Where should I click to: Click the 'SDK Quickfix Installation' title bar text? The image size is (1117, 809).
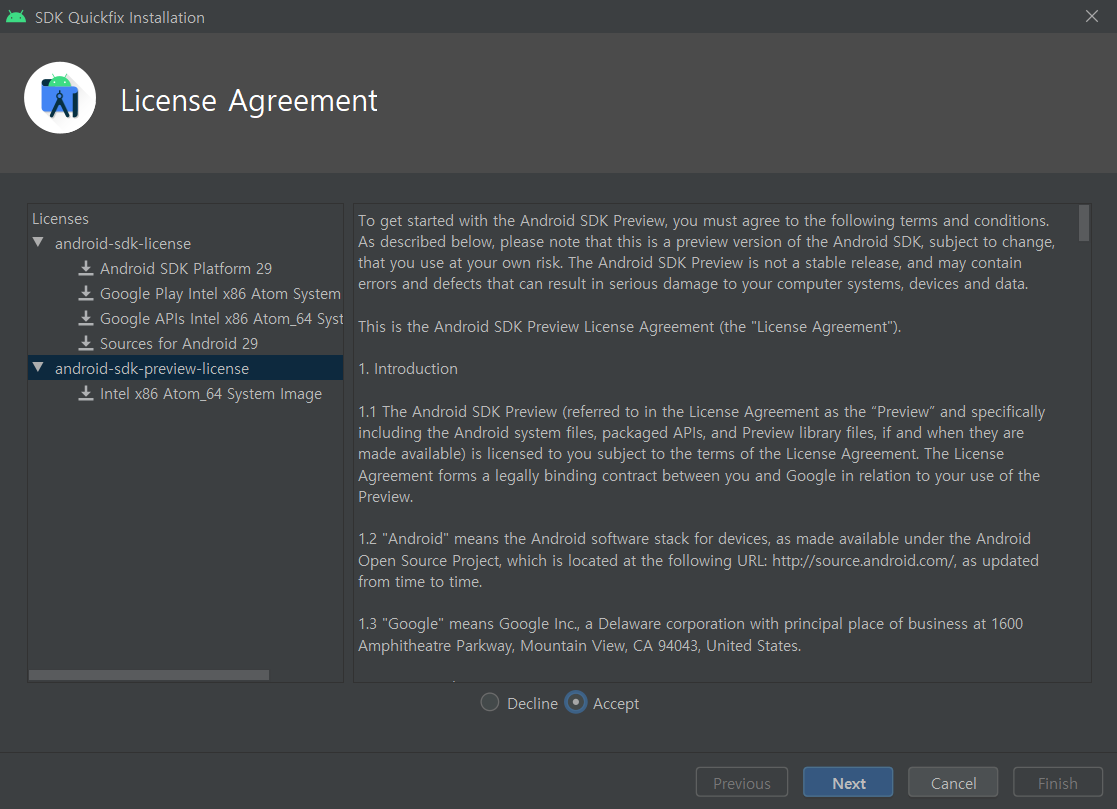pyautogui.click(x=120, y=17)
